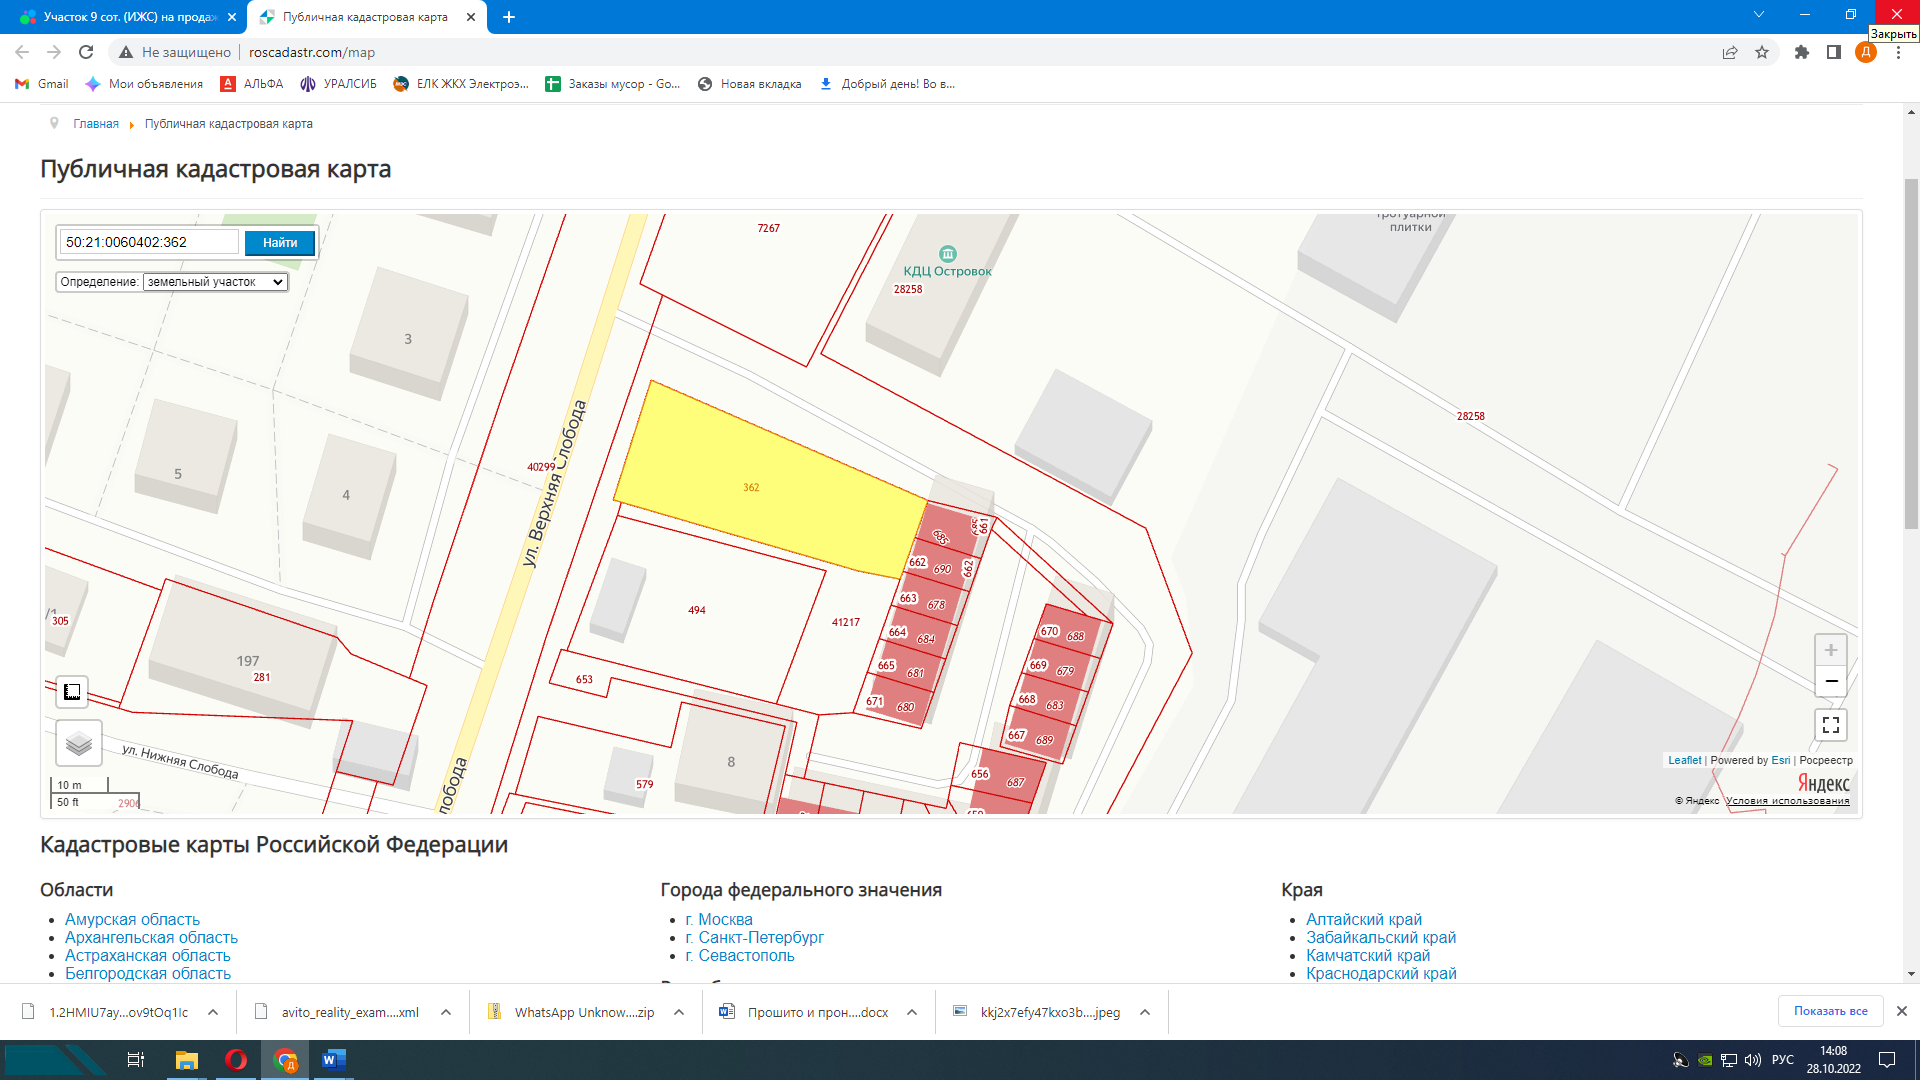Viewport: 1920px width, 1080px height.
Task: Expand the WhatsApp Unknown zip download options
Action: point(679,1012)
